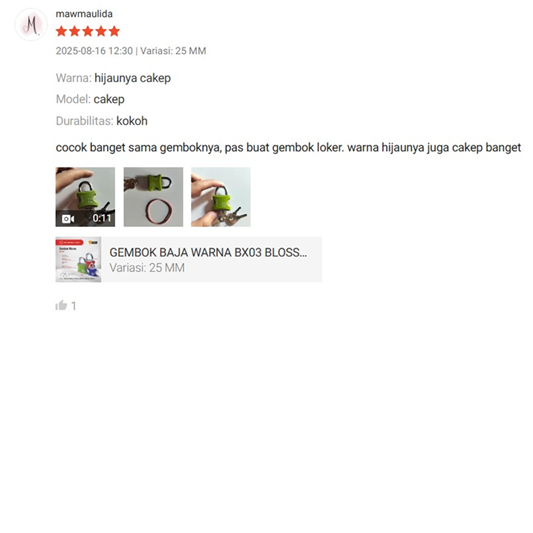Click the fifth rating star
The height and width of the screenshot is (533, 533).
[x=114, y=31]
